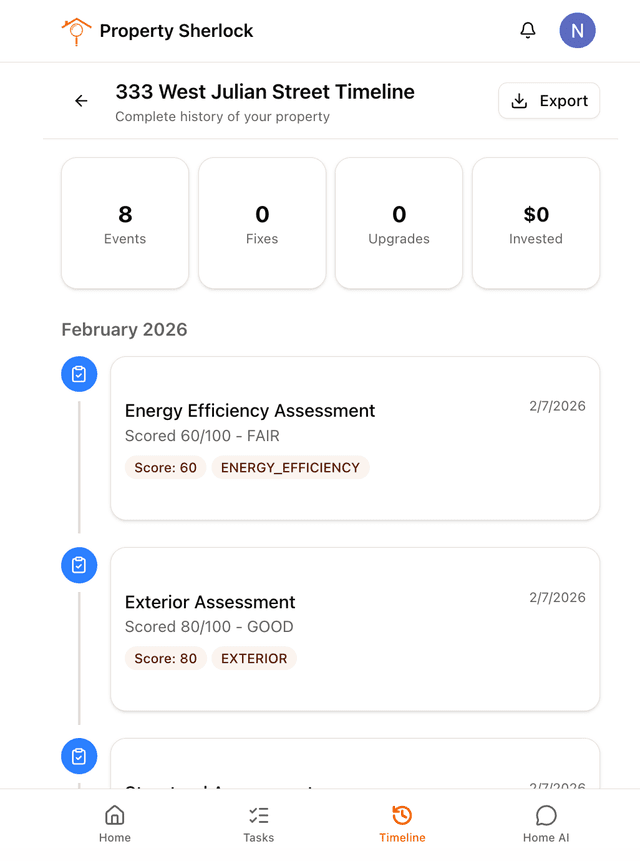Open the Exterior Assessment card
Screen dimensions: 640x861
click(x=355, y=629)
